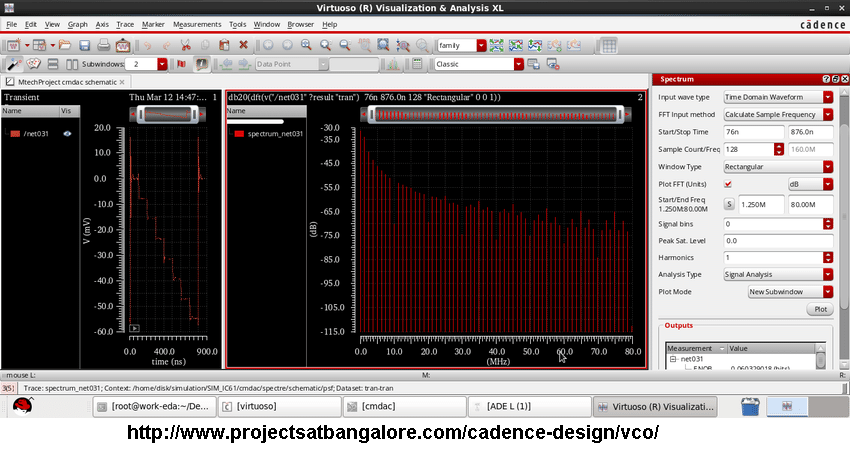Click the save floppy disk icon
The width and height of the screenshot is (862, 465).
coord(84,45)
